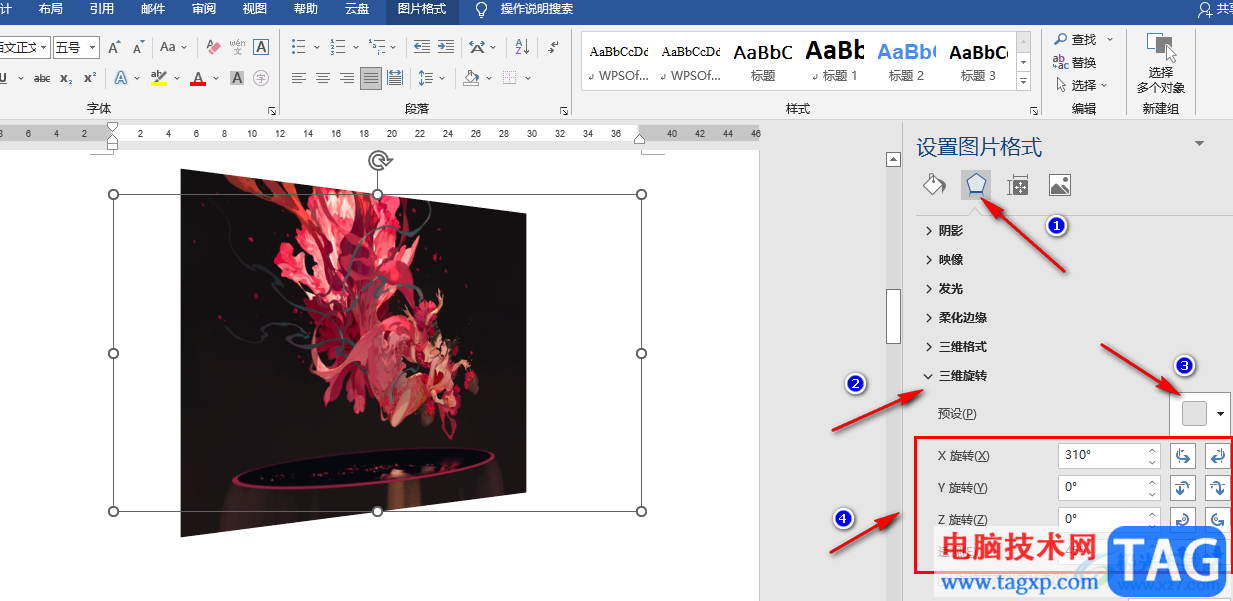Apply the Heading 1 style

coord(834,60)
